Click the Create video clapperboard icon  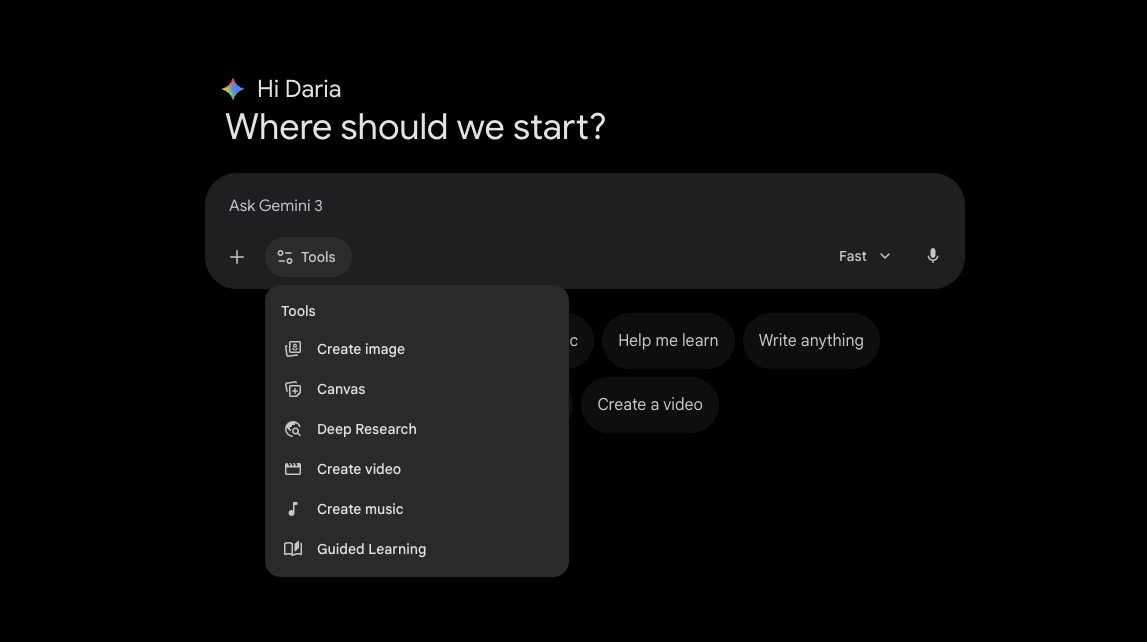click(x=293, y=469)
